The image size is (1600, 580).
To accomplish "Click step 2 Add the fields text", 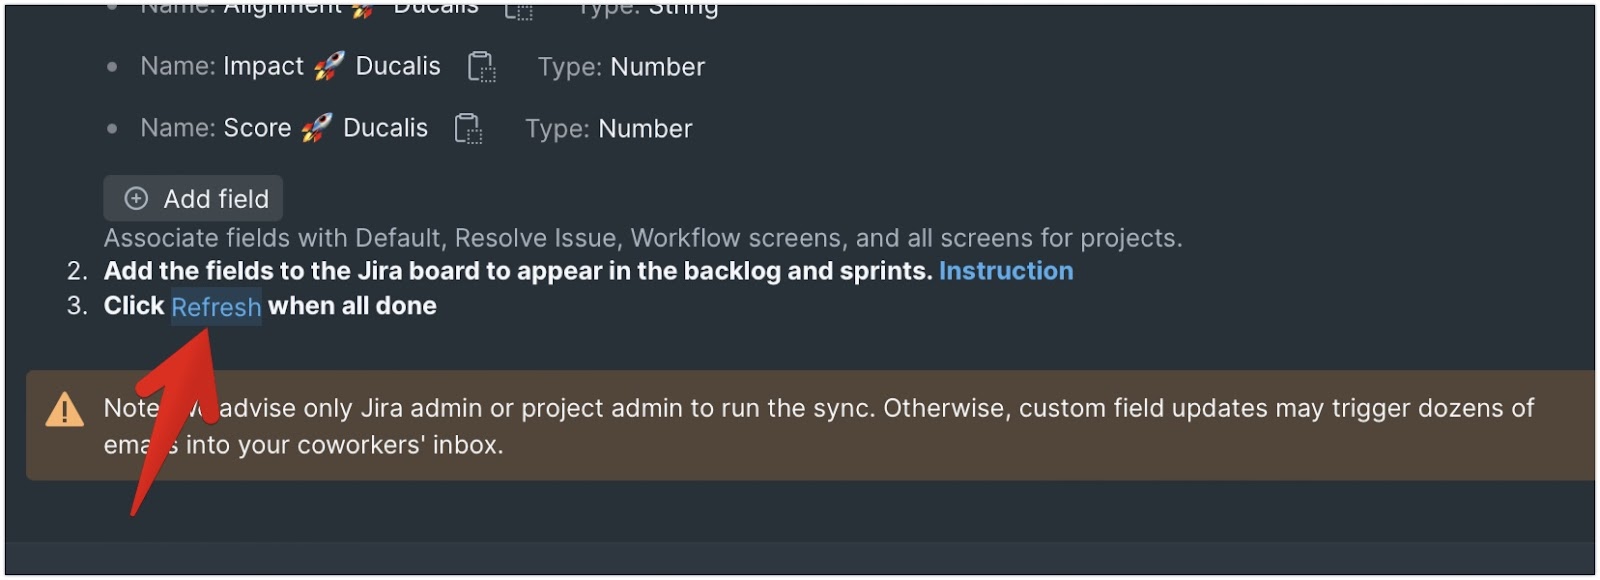I will (x=518, y=271).
